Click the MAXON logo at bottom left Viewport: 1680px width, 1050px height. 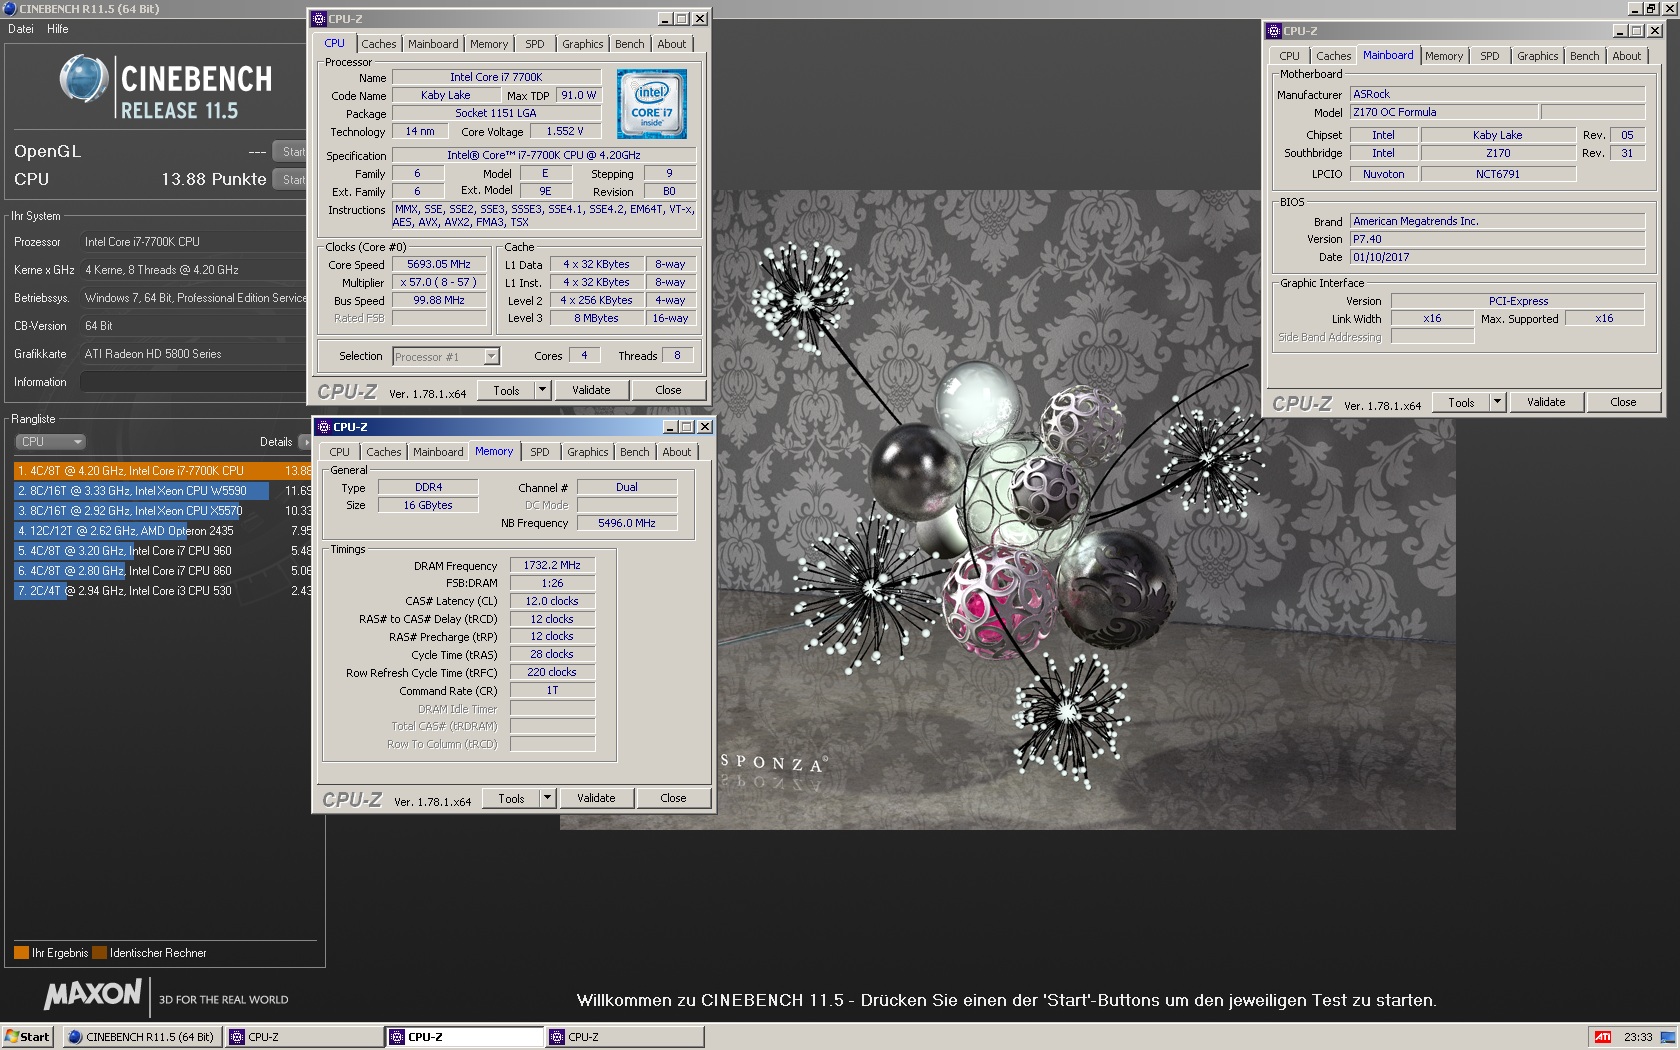point(93,995)
